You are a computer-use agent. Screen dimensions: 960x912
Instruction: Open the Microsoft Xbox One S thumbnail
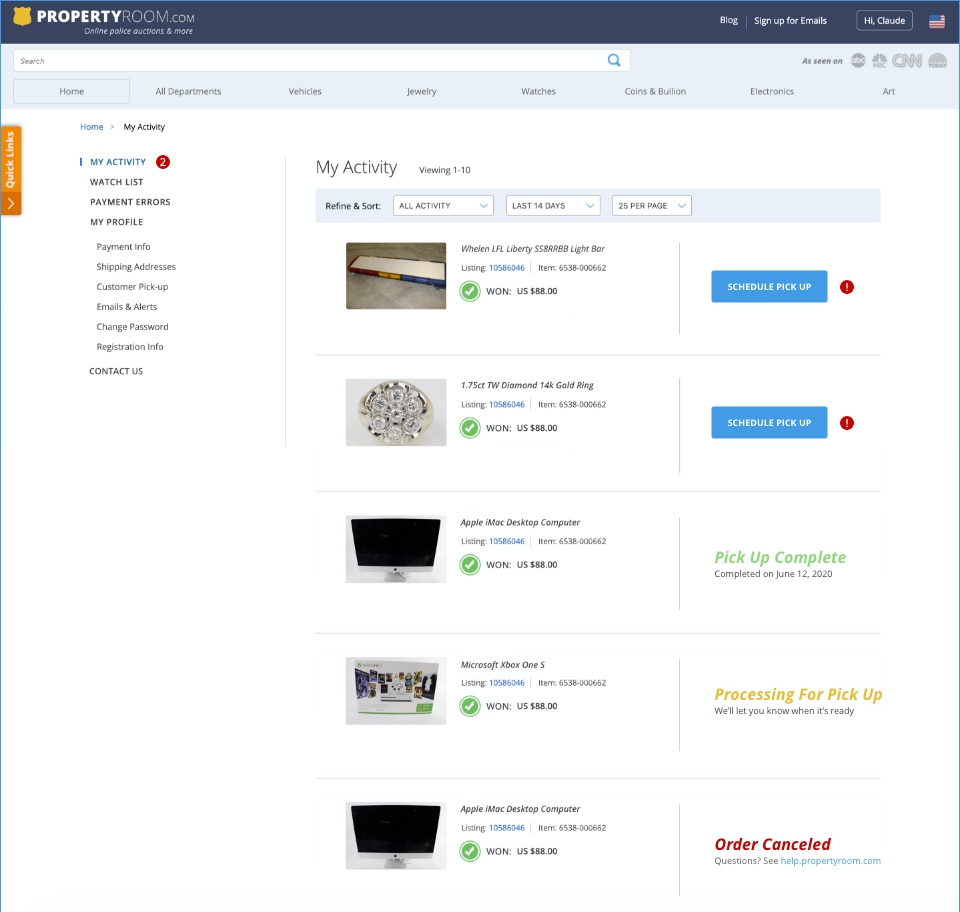point(396,691)
